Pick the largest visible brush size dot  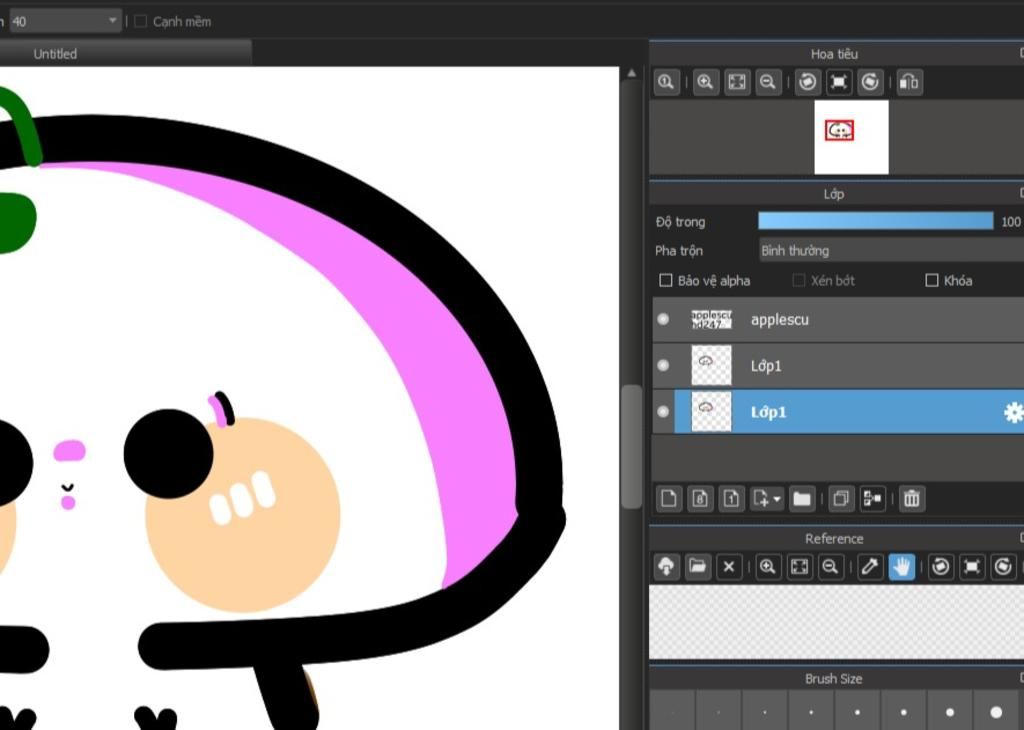(996, 712)
